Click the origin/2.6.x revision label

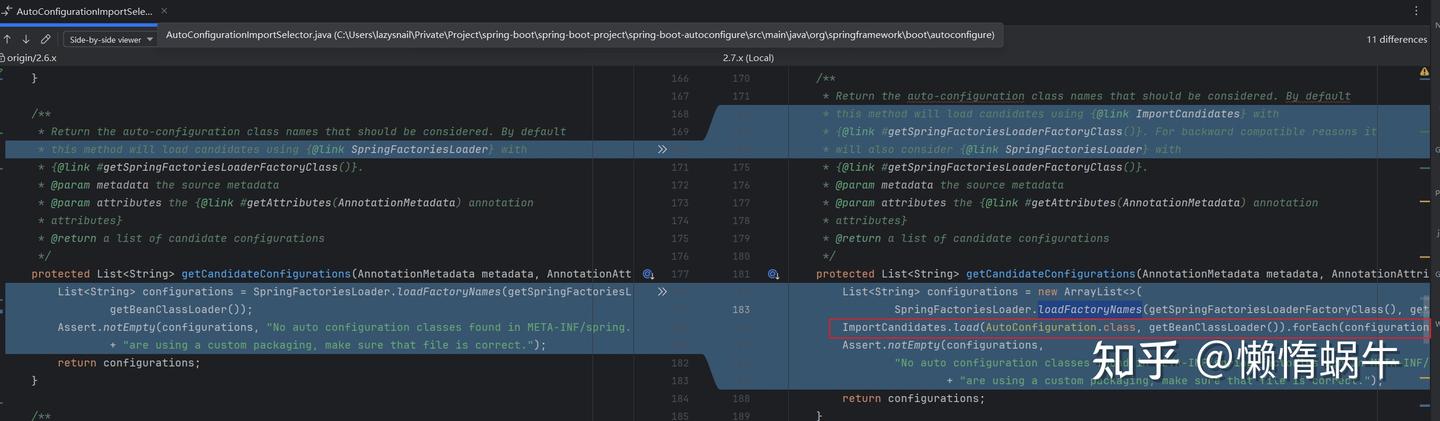tap(34, 58)
